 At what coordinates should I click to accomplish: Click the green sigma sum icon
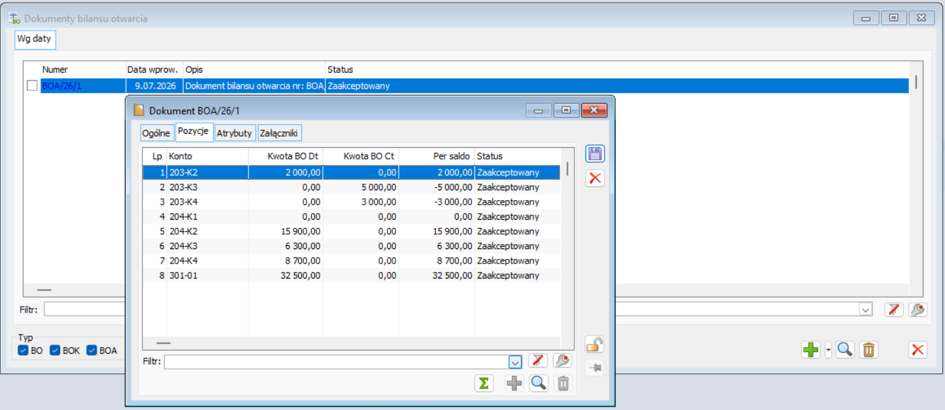coord(483,383)
